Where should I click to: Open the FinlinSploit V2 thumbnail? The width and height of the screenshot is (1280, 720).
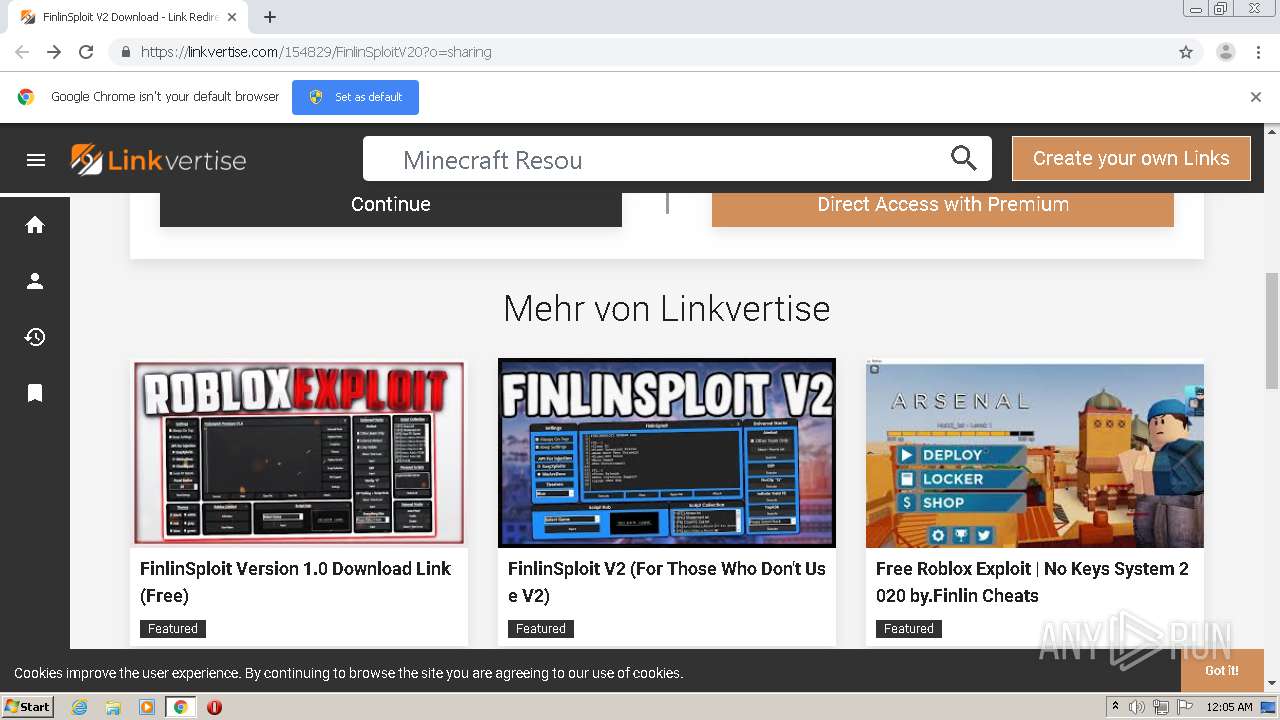[x=667, y=453]
